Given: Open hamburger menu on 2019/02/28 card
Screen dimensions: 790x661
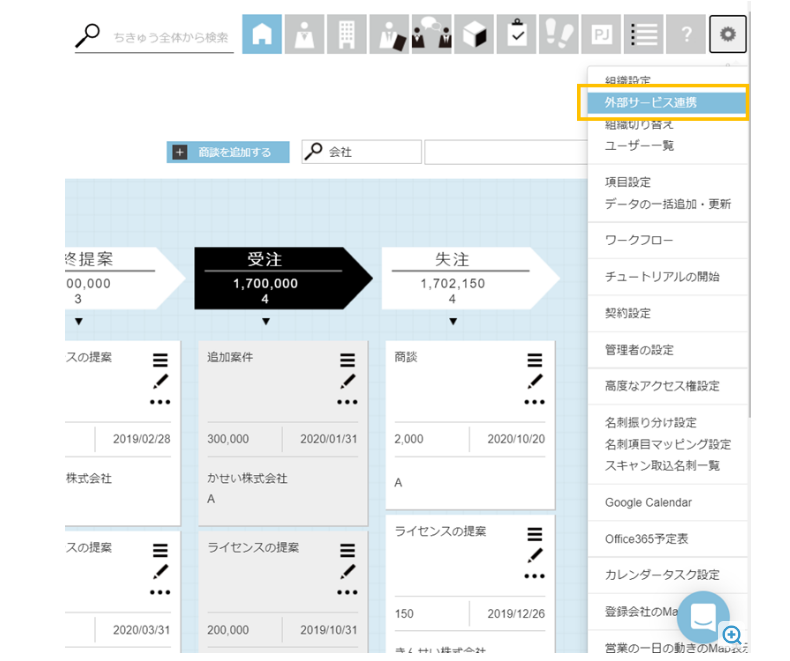Looking at the screenshot, I should tap(160, 360).
